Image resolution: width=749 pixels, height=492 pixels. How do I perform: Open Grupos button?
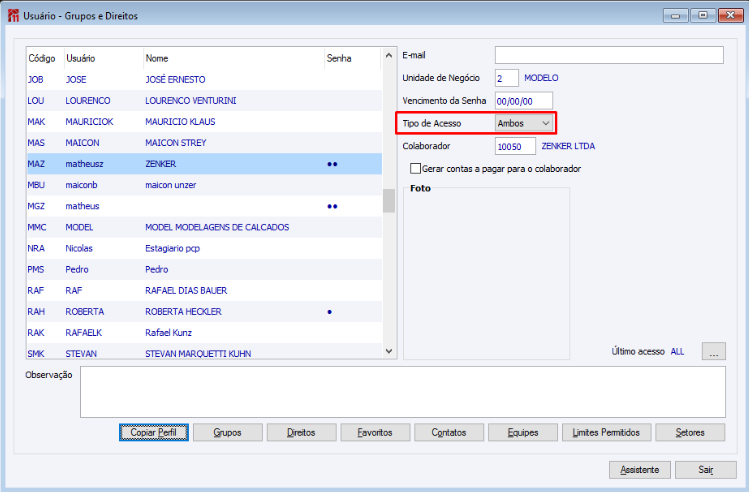point(227,432)
